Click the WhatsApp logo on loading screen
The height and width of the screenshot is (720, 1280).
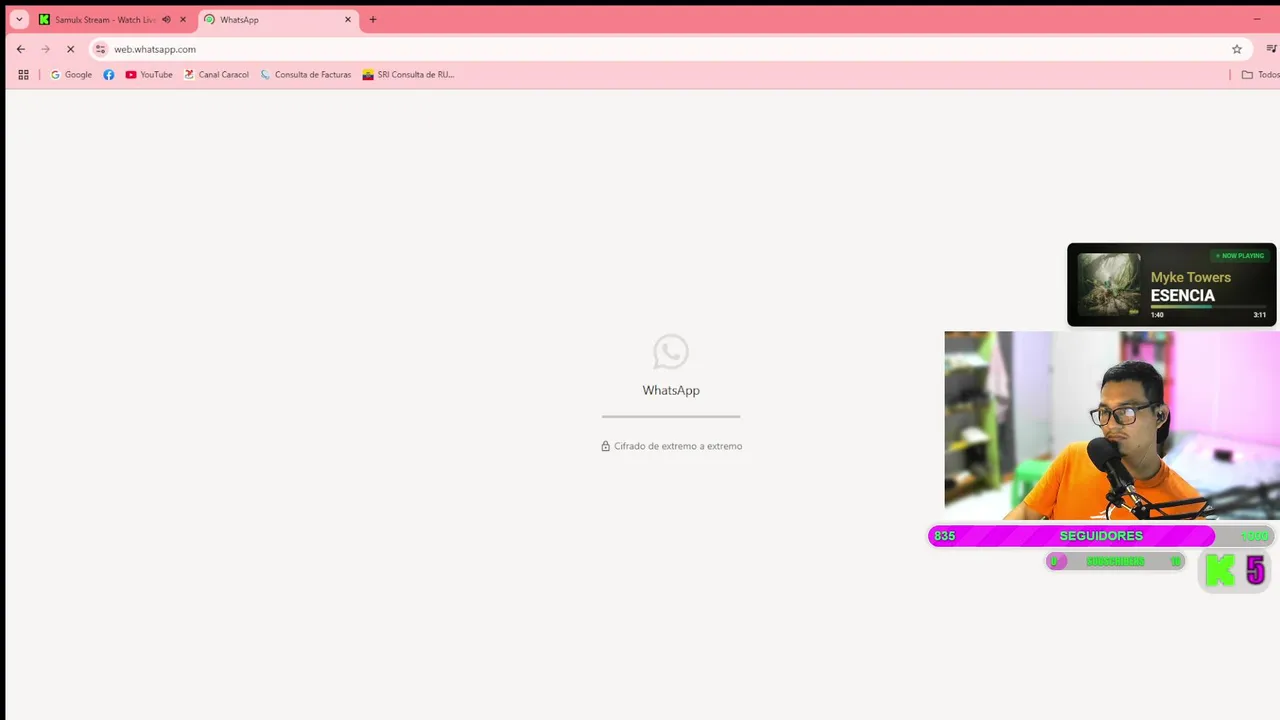(x=671, y=352)
